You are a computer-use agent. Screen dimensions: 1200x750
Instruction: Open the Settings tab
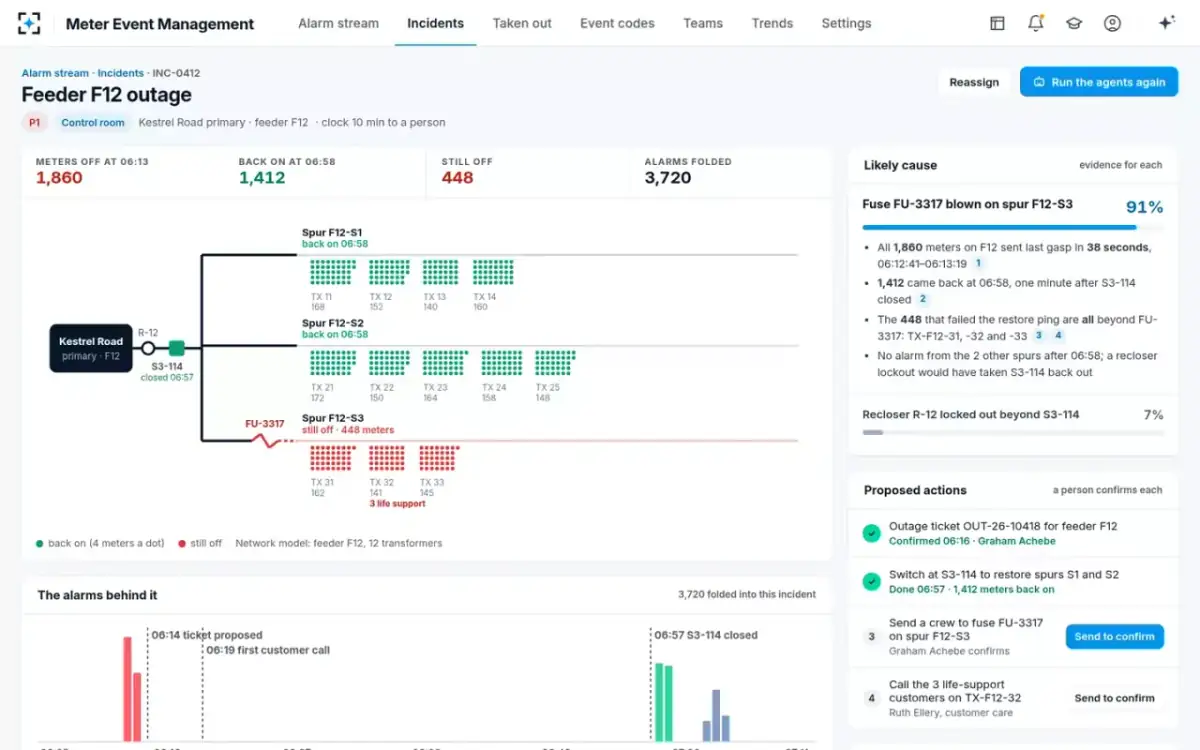coord(846,23)
